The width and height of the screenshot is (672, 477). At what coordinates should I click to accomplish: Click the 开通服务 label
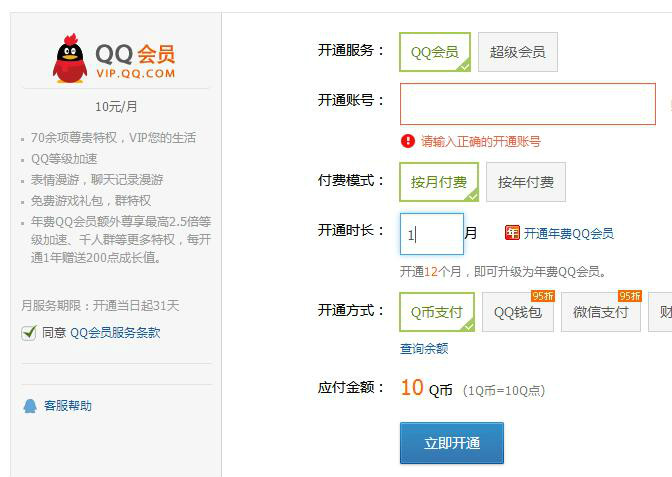point(351,51)
